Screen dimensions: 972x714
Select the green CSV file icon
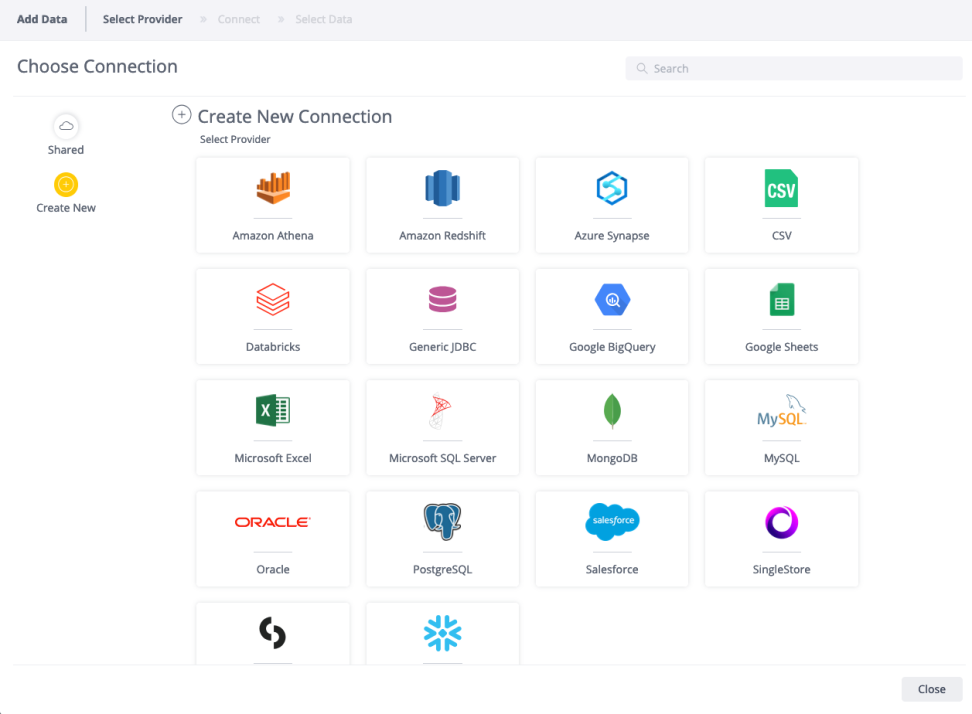click(781, 188)
